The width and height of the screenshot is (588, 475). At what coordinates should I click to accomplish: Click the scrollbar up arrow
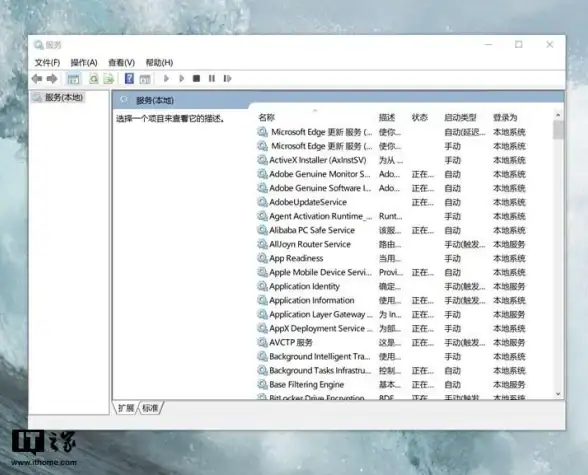click(x=558, y=115)
